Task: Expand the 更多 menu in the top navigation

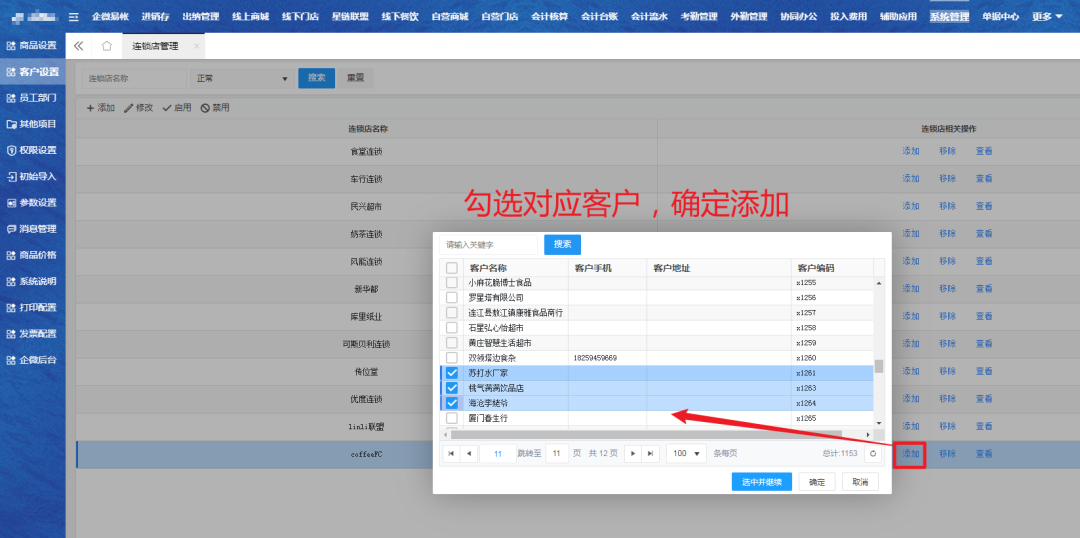Action: 1047,17
